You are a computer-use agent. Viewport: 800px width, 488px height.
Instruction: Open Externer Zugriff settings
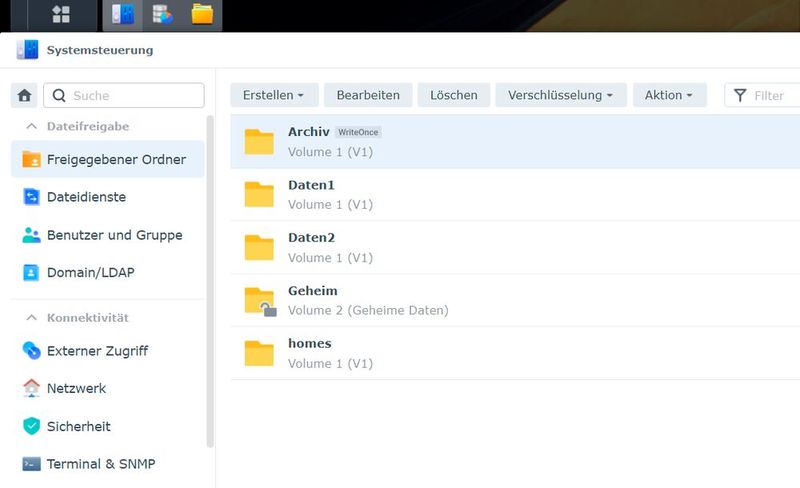point(108,351)
